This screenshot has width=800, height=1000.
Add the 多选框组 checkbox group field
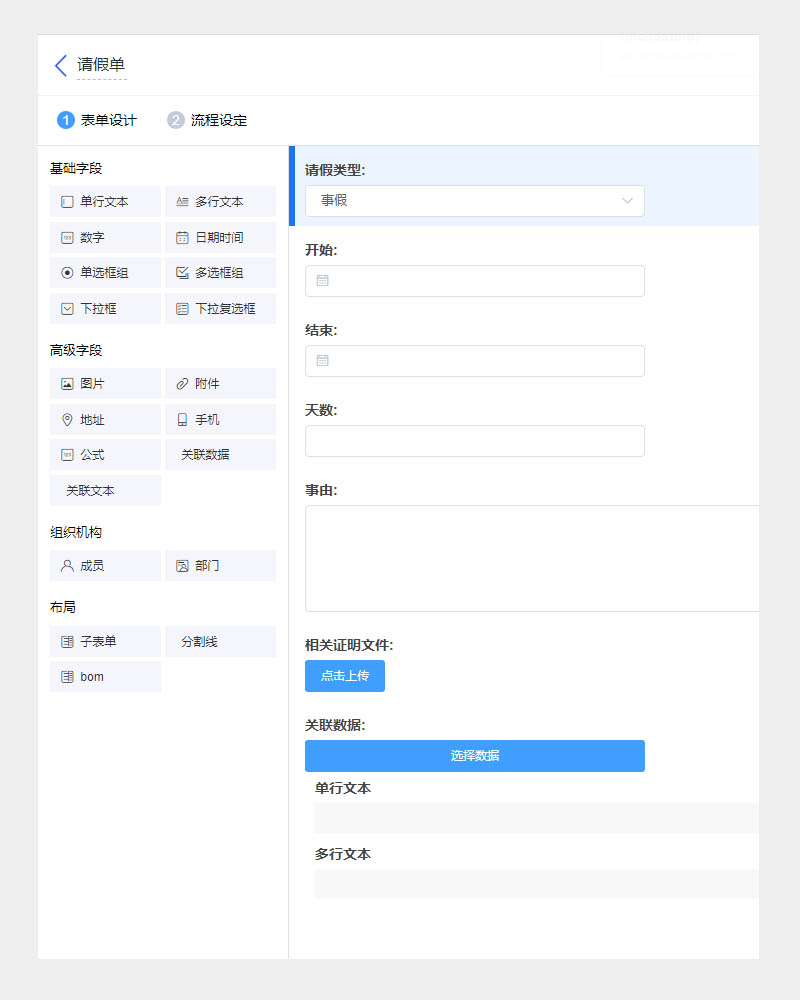pyautogui.click(x=220, y=273)
